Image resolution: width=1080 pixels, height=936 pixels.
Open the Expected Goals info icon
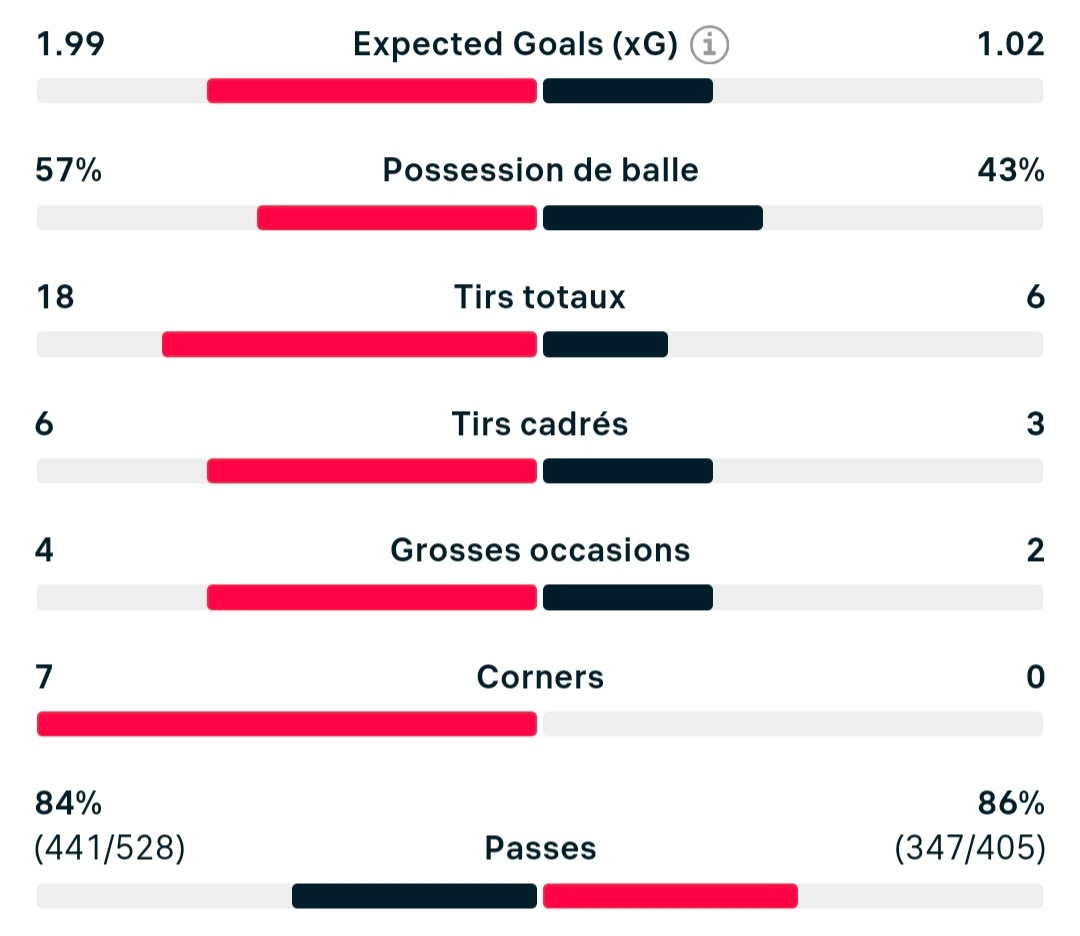(x=709, y=45)
